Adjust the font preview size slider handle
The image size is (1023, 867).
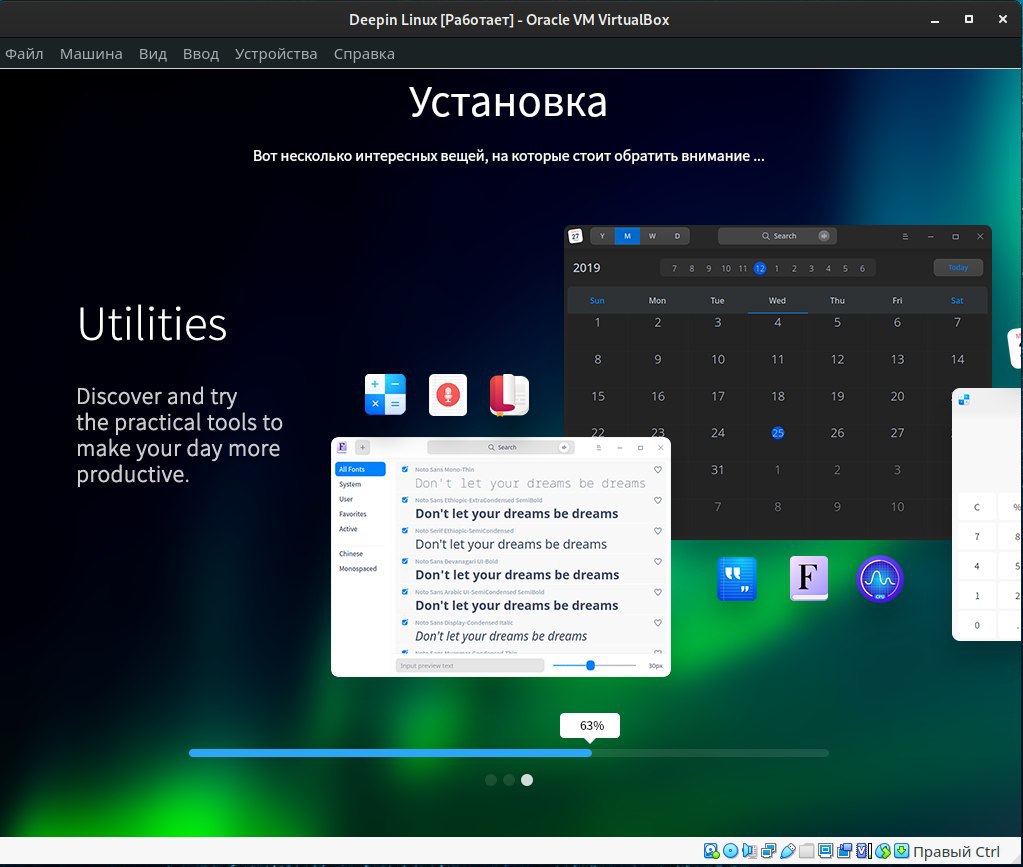pos(590,665)
